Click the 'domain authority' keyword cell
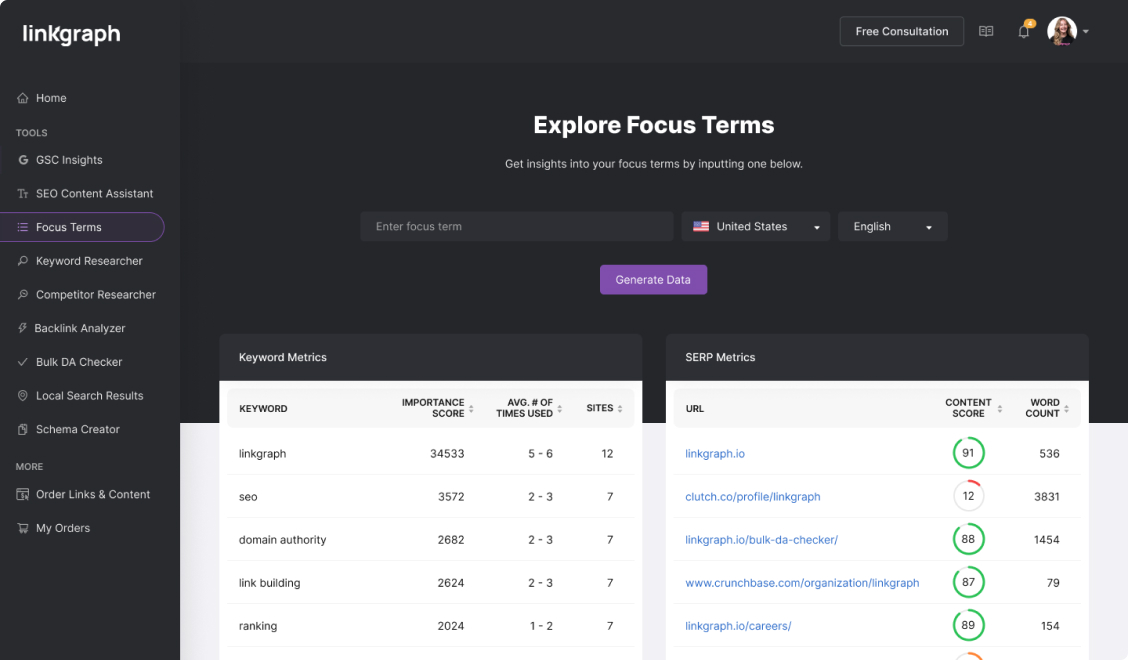Screen dimensions: 1128x660 pos(282,540)
